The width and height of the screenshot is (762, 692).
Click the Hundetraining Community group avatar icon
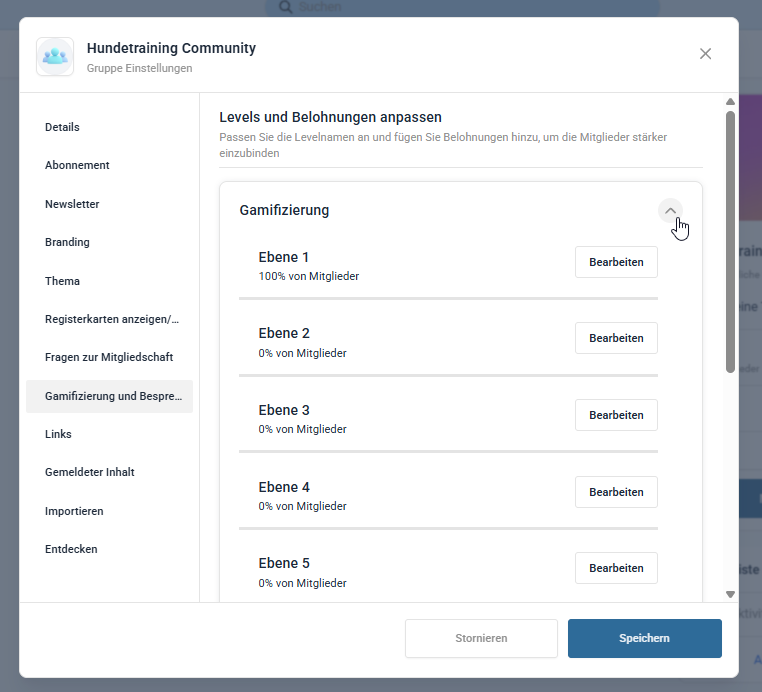click(55, 56)
